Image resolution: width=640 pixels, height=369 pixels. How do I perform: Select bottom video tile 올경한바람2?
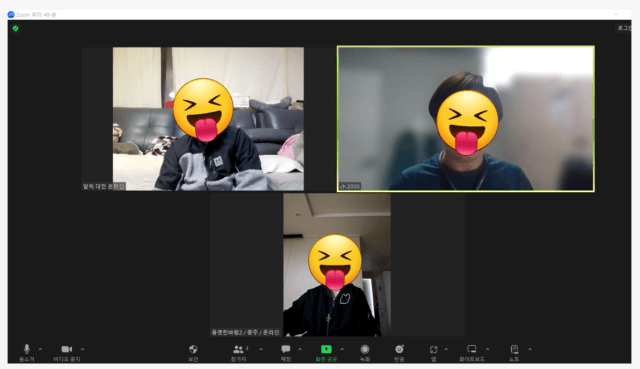[x=337, y=265]
